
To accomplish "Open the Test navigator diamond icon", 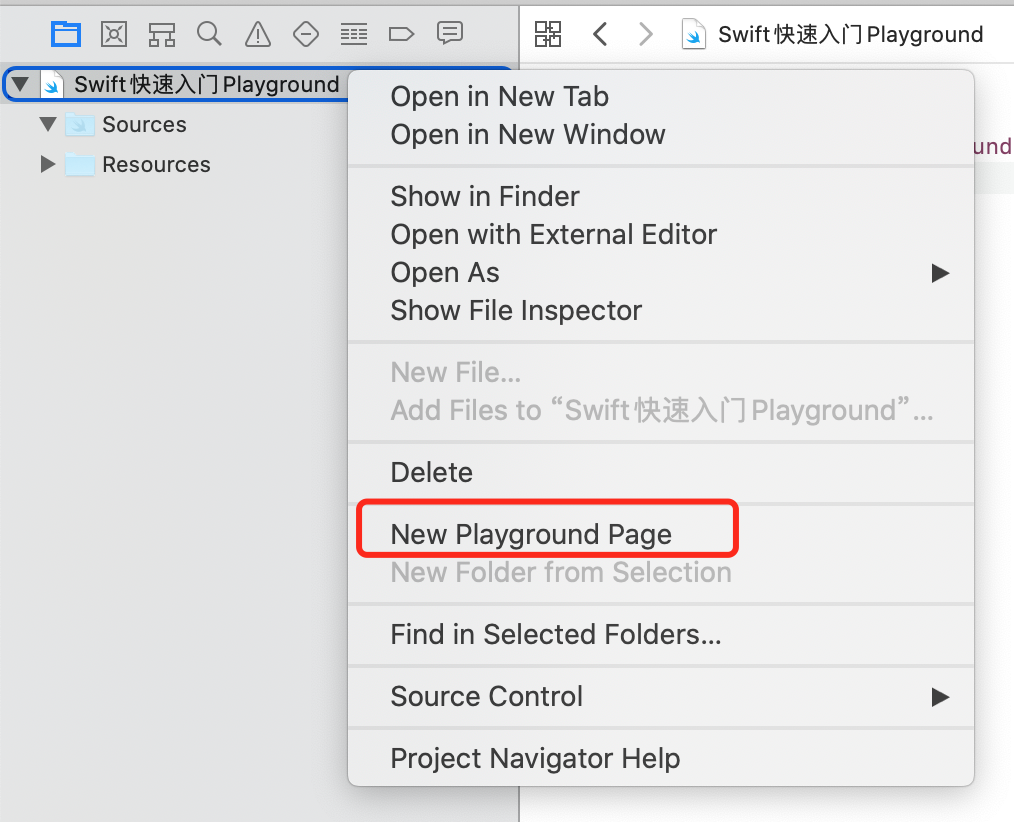I will [x=306, y=34].
